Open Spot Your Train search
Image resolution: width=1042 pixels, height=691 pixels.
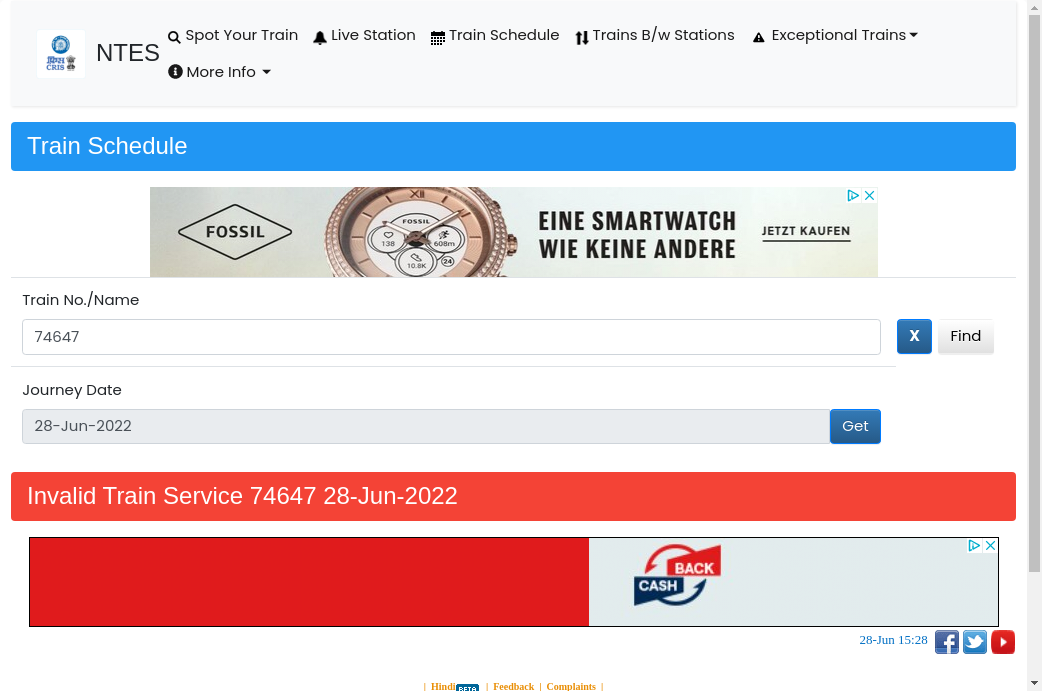233,35
